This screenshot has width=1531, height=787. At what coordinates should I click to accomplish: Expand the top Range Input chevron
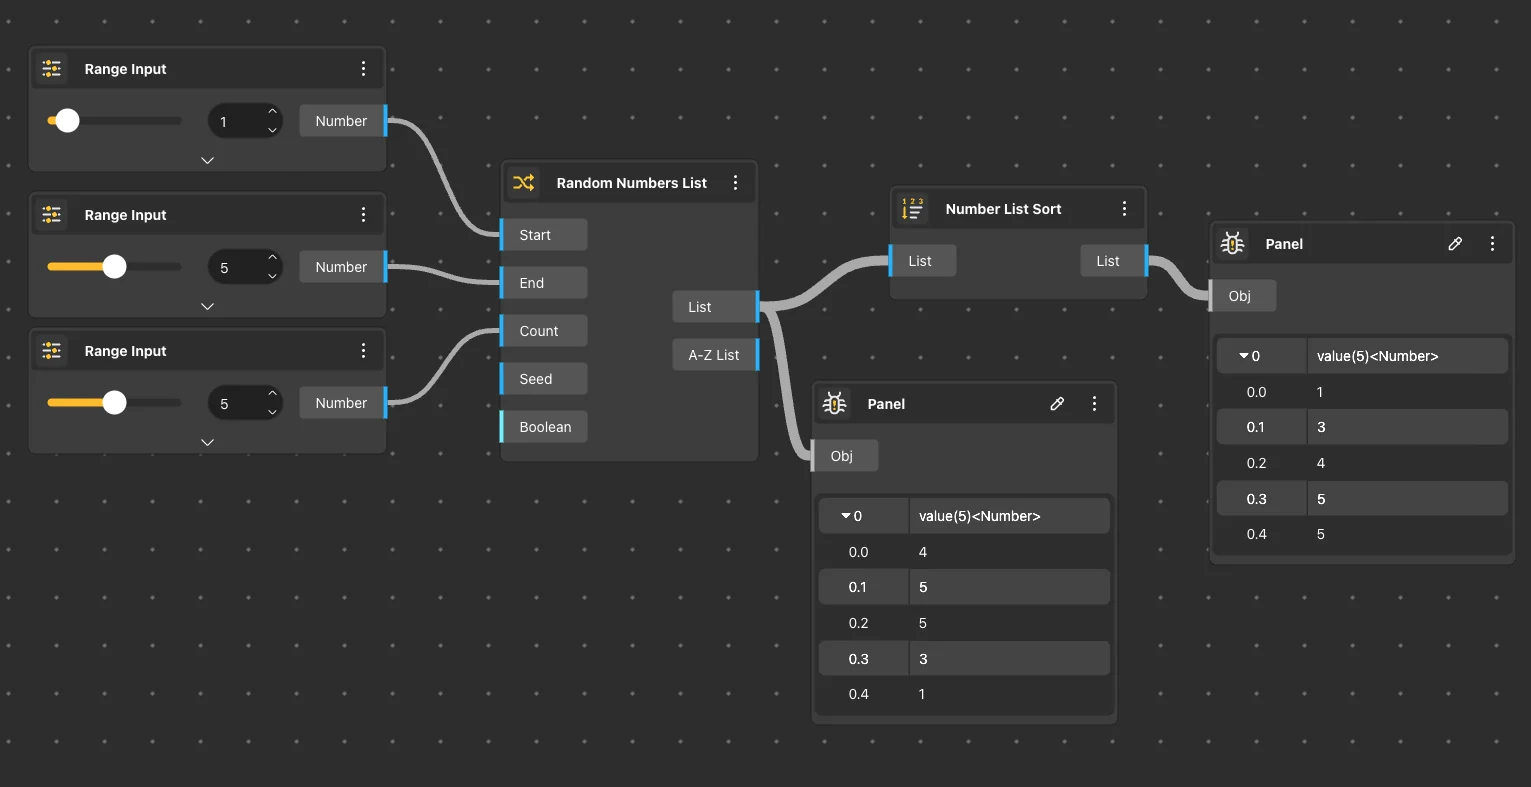pos(207,160)
